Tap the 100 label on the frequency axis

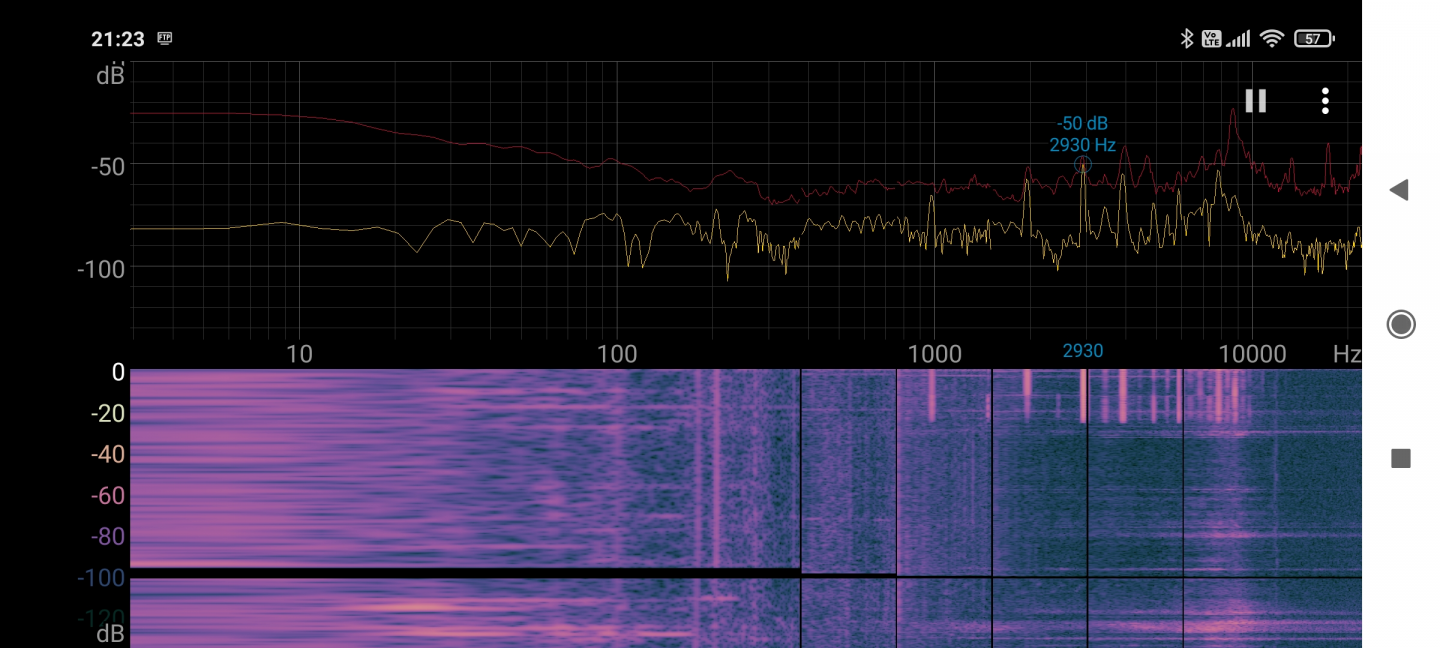pyautogui.click(x=616, y=354)
